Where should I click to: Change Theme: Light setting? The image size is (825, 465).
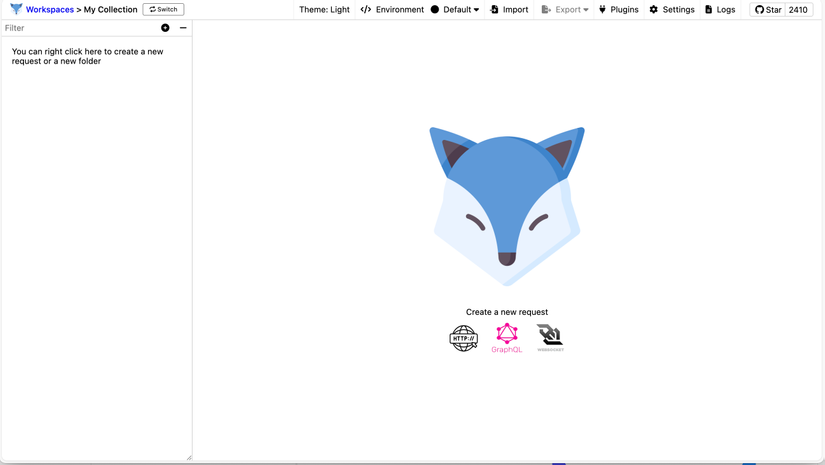[x=324, y=9]
